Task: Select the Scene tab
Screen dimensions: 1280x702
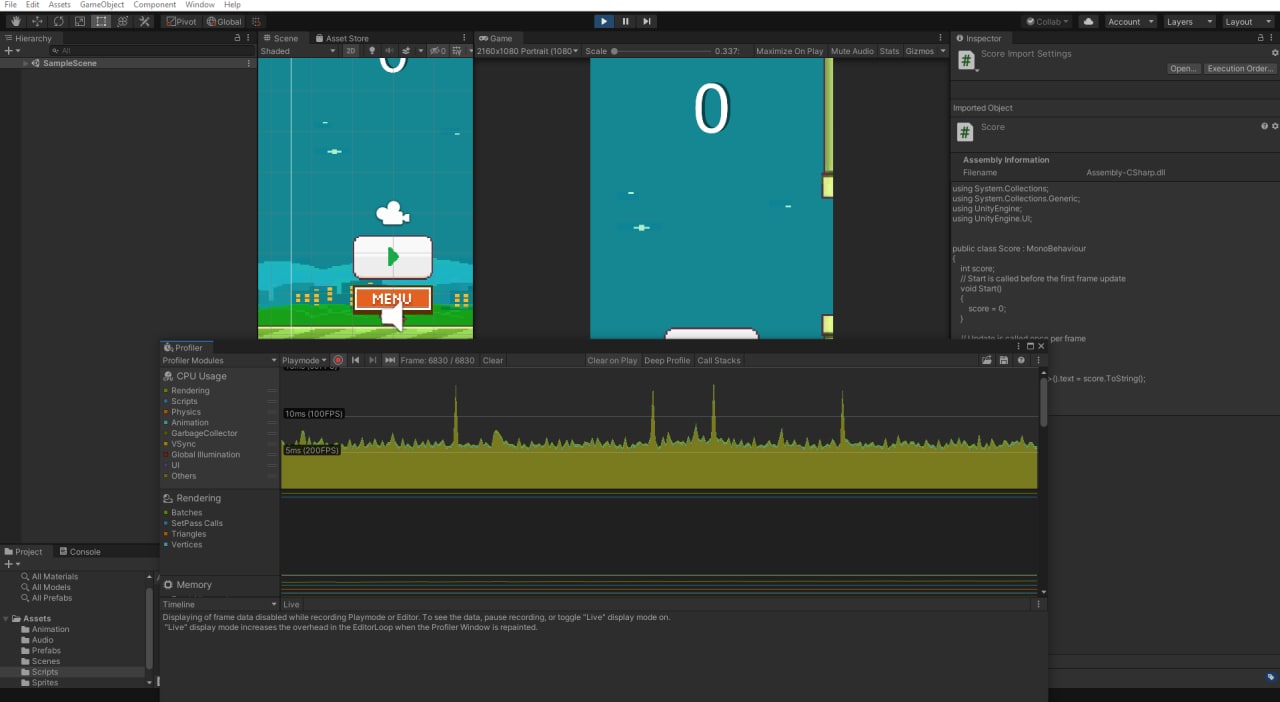Action: (281, 38)
